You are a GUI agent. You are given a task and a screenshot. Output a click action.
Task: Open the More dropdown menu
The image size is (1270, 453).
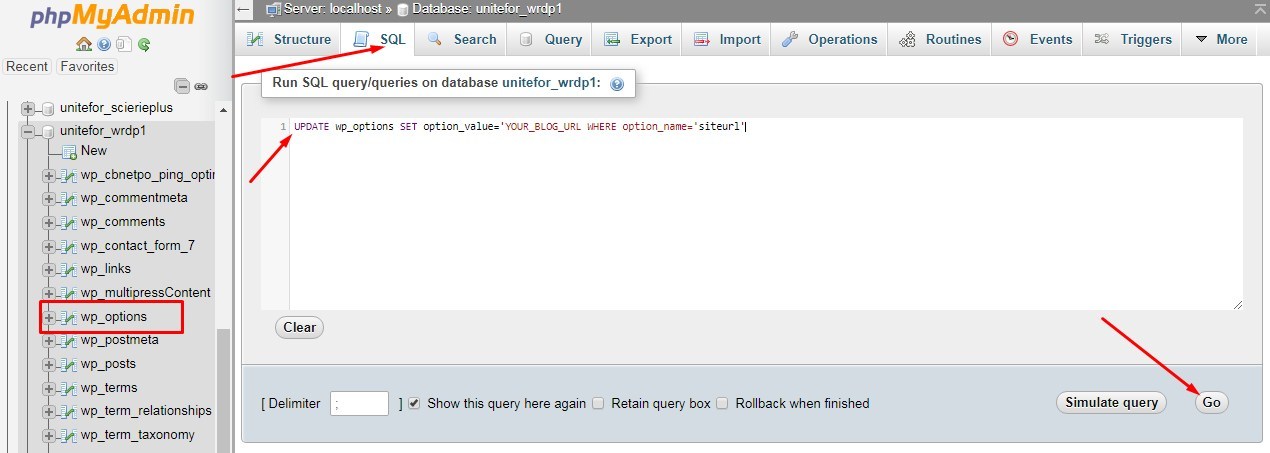[1221, 39]
